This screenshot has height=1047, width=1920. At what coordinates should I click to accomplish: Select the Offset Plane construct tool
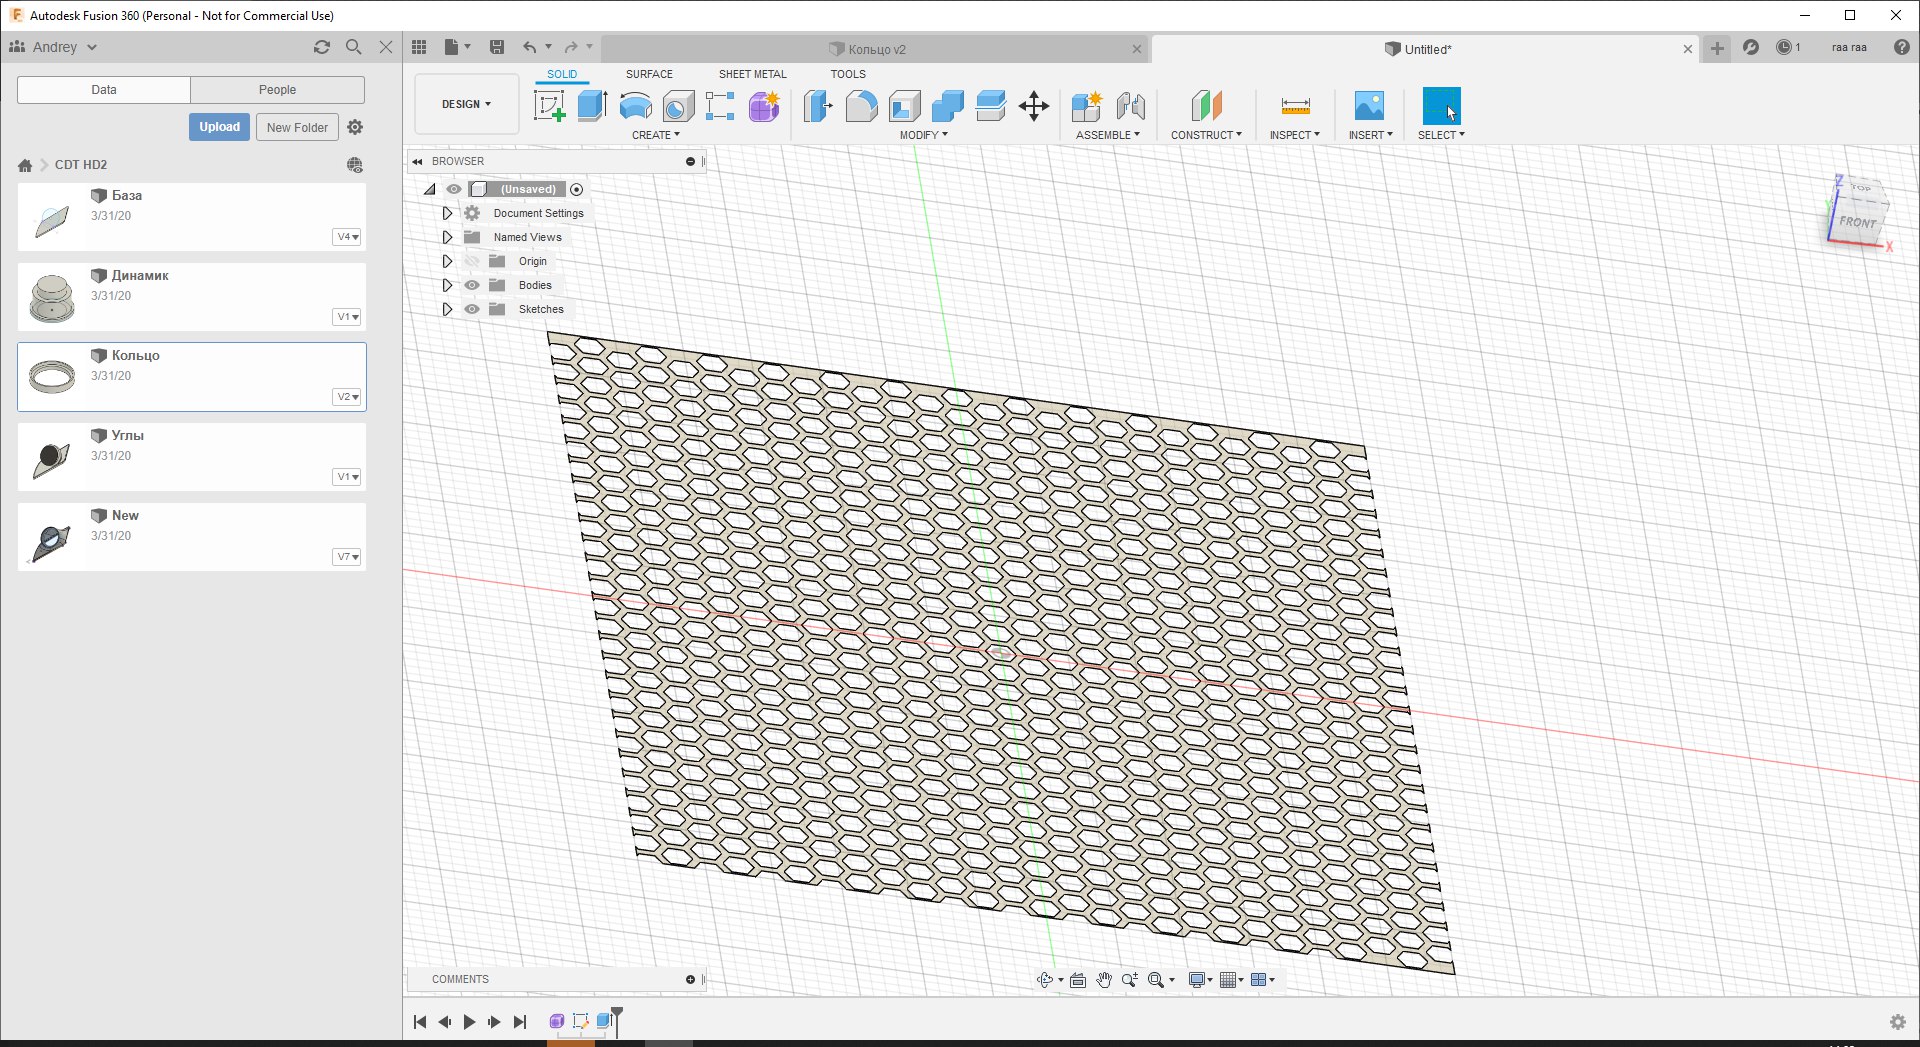[1207, 106]
